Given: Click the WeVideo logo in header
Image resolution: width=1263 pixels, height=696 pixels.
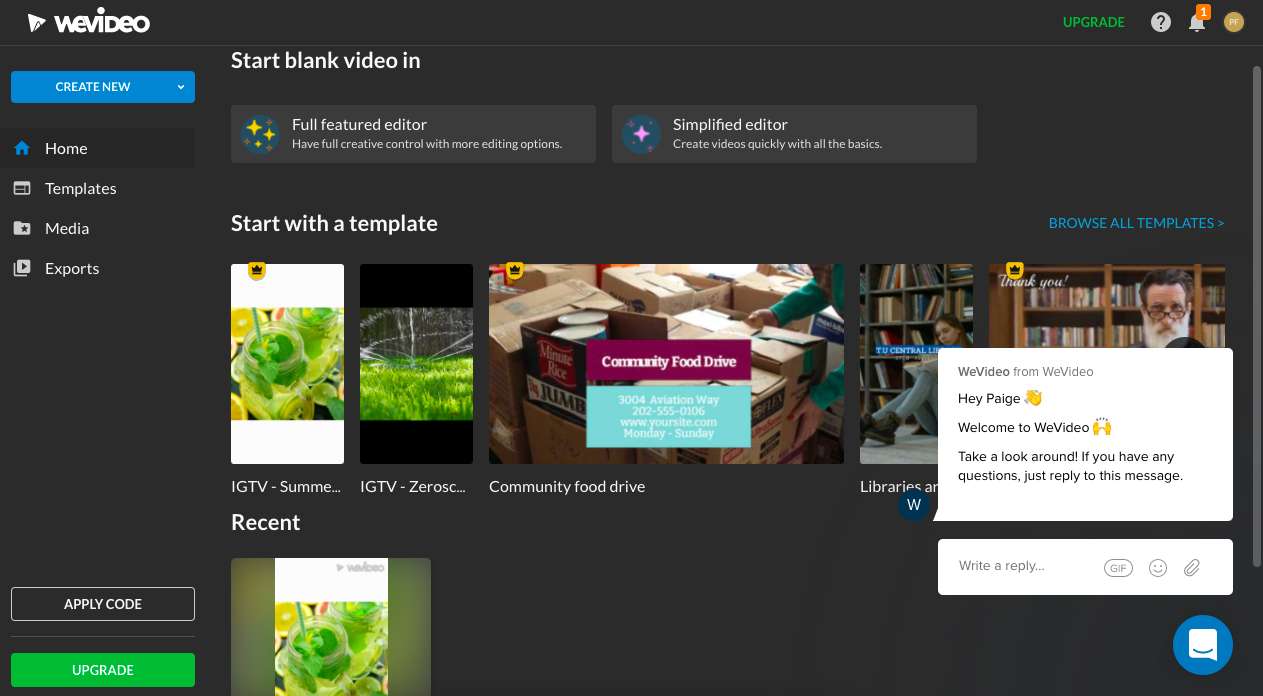Looking at the screenshot, I should click(x=89, y=22).
